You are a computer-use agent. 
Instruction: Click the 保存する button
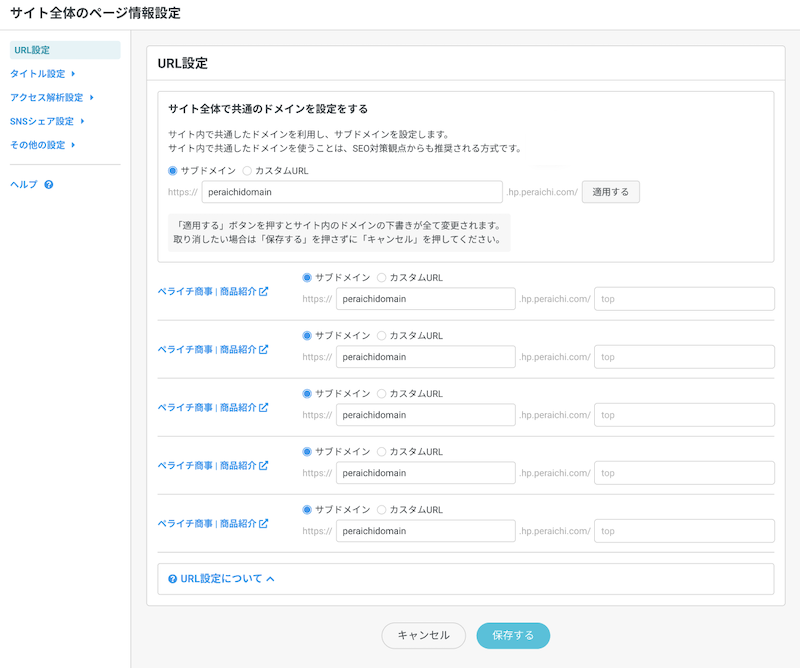(513, 635)
